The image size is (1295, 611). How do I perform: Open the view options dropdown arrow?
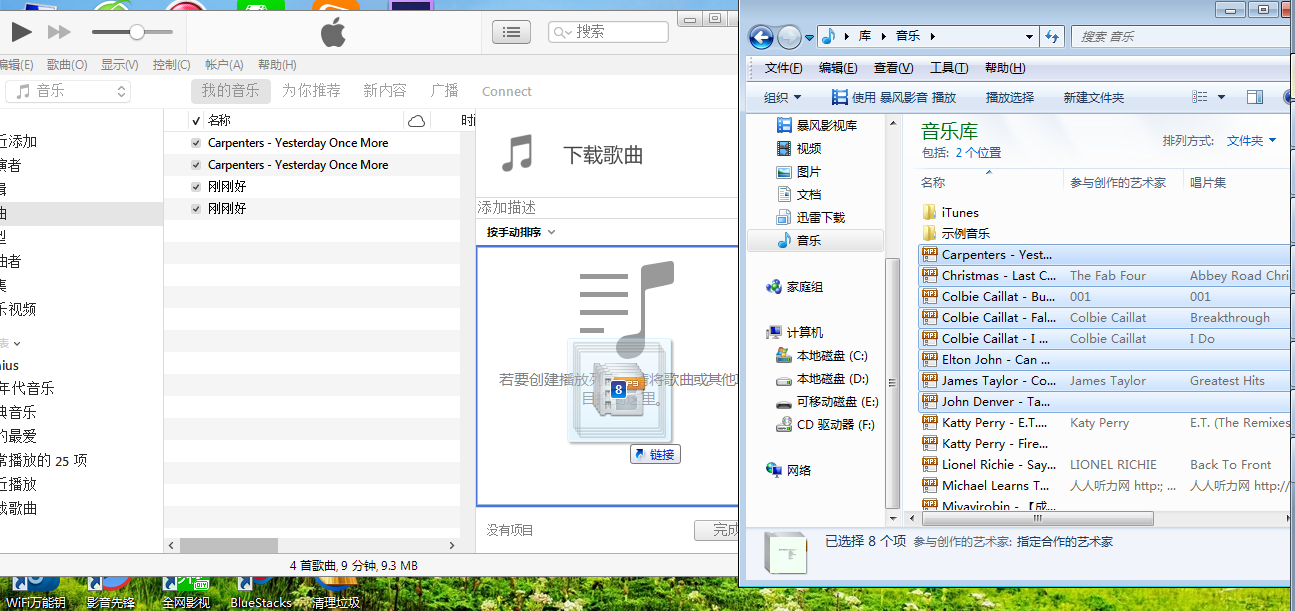click(x=1221, y=97)
